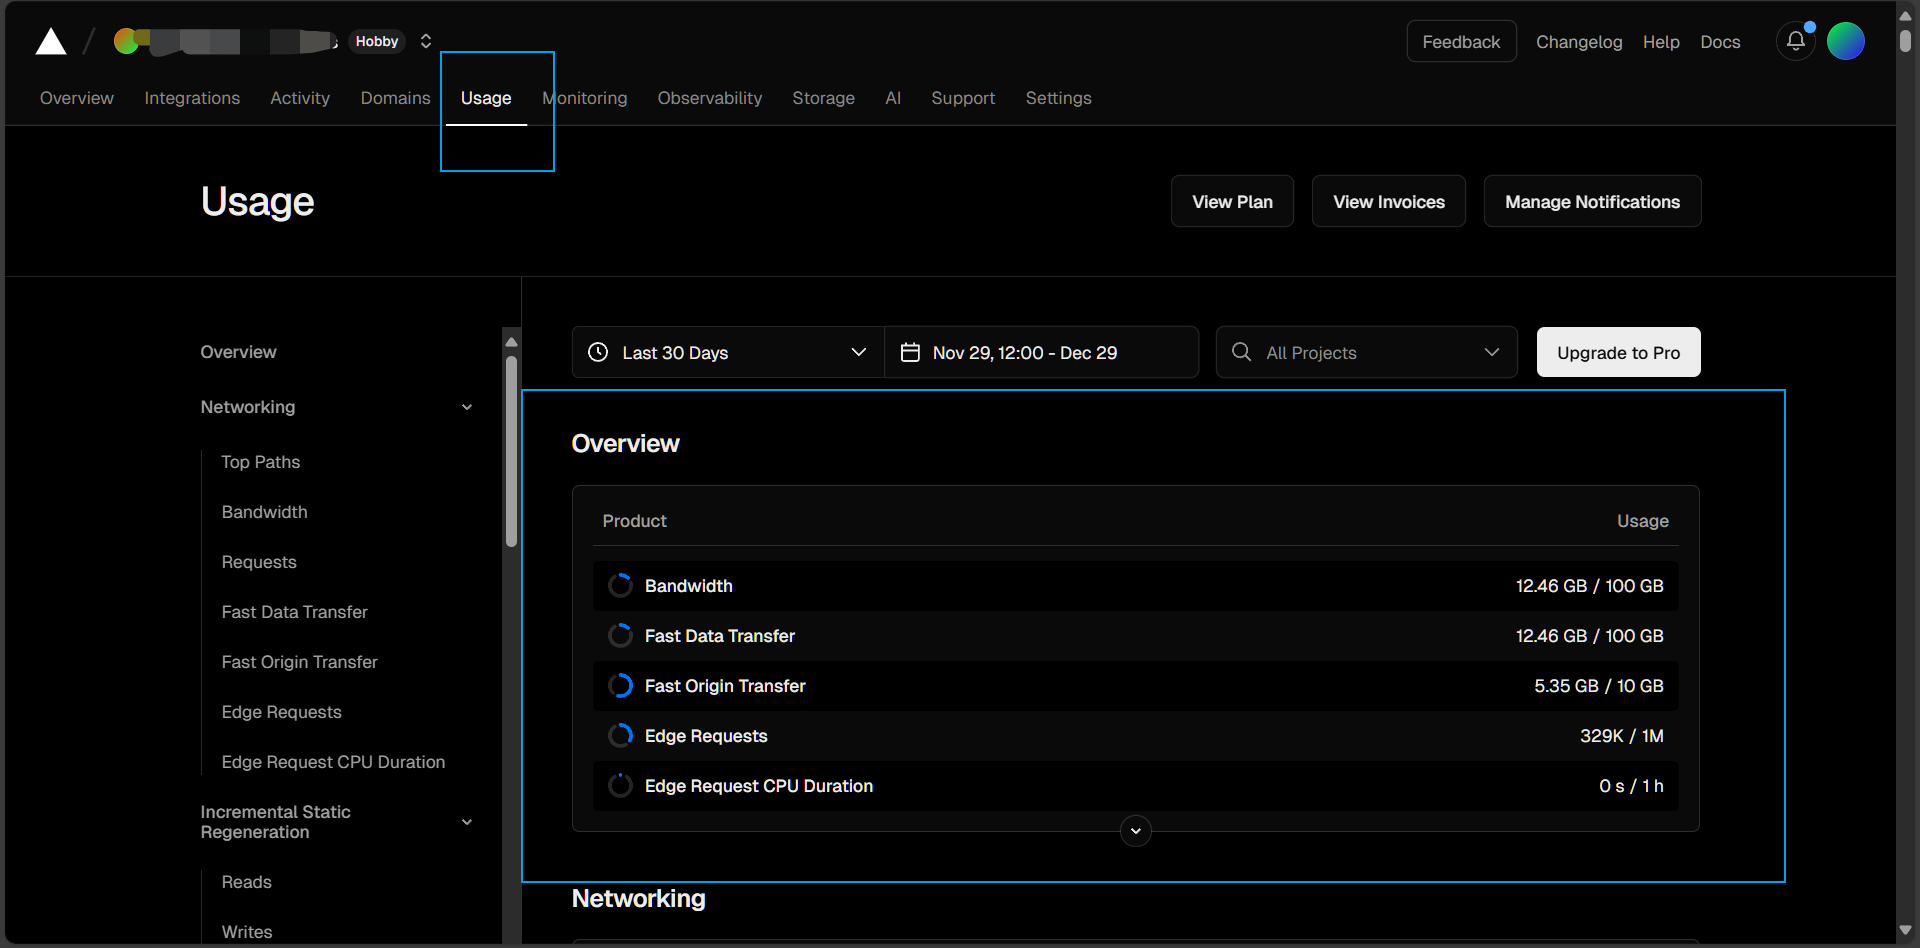Click the View Invoices button
1920x948 pixels.
click(x=1388, y=201)
